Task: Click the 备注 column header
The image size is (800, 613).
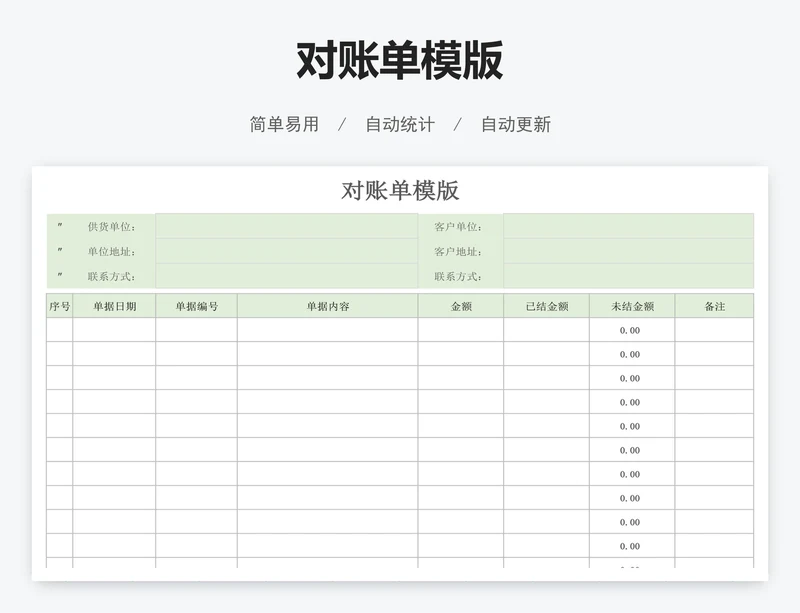Action: (714, 306)
